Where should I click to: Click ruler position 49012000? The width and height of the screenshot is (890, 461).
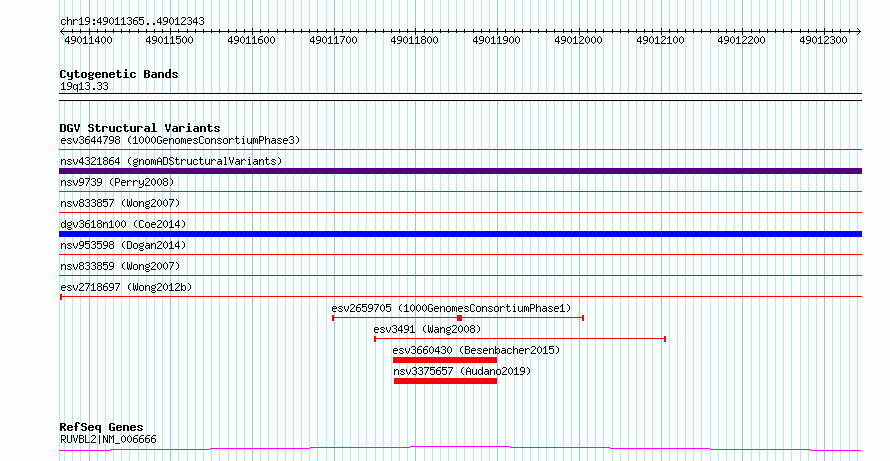click(x=578, y=40)
